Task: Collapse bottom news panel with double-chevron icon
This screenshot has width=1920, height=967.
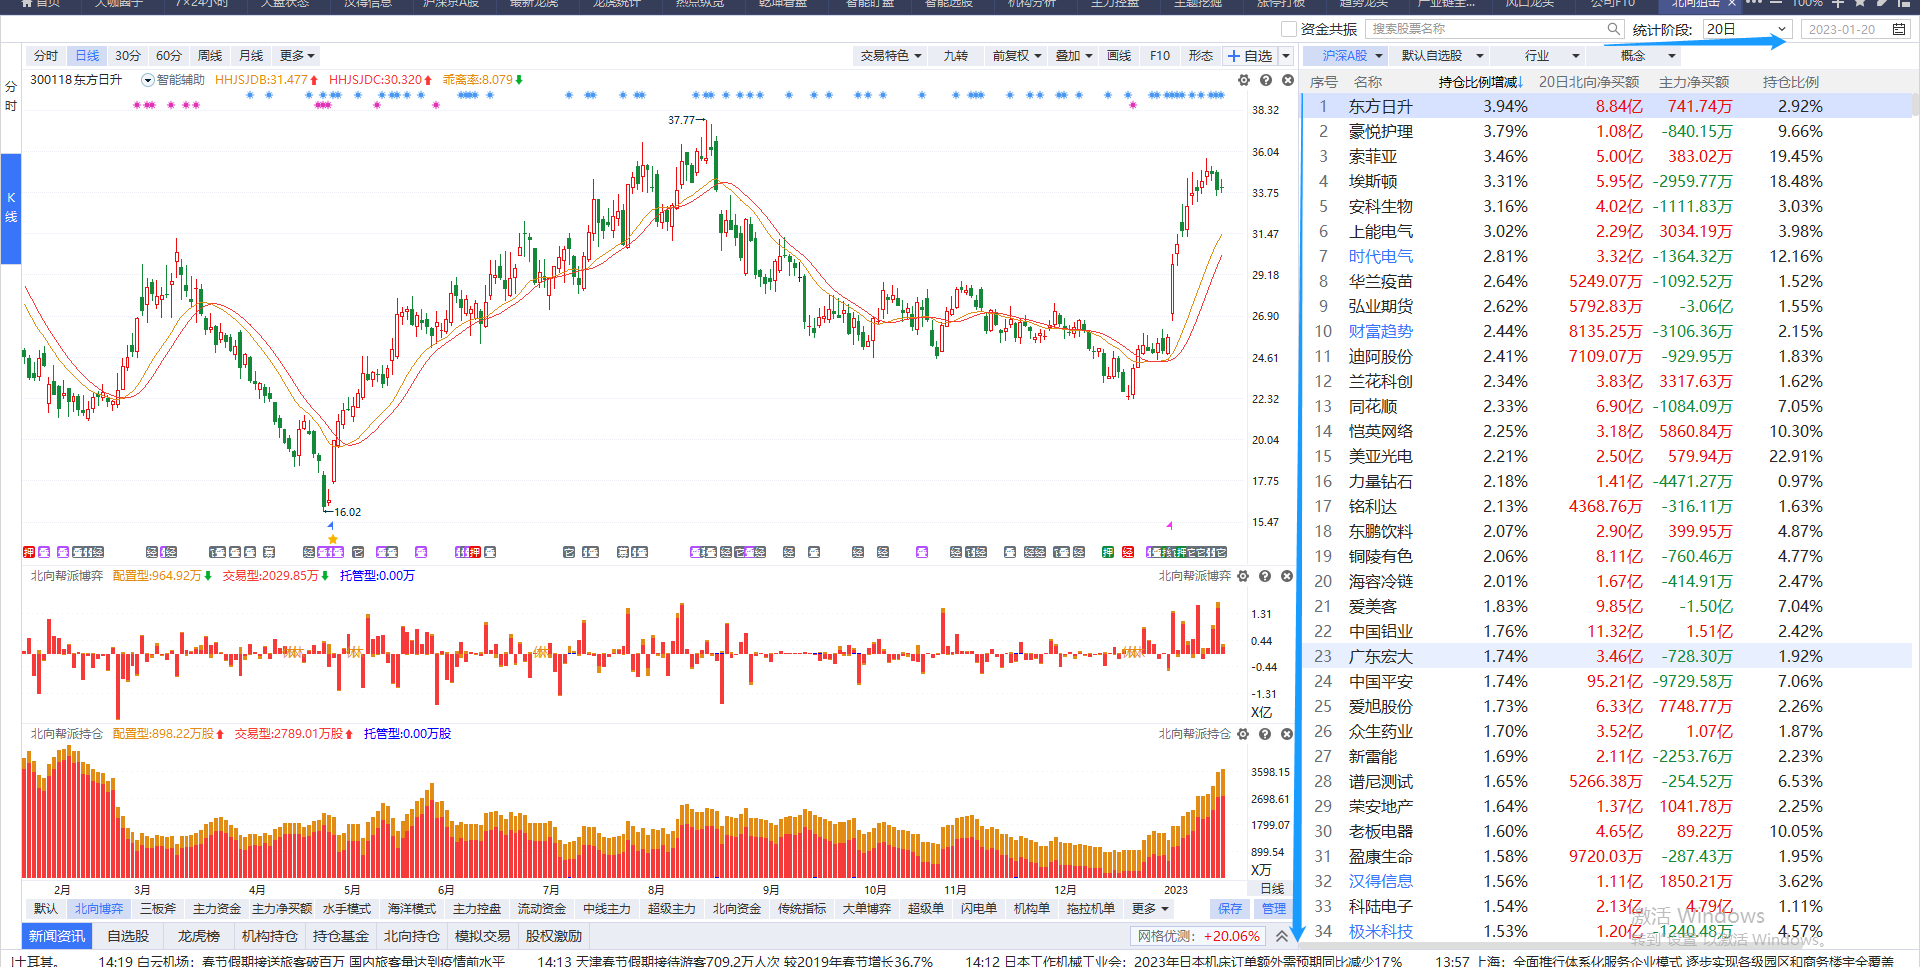Action: (x=1282, y=937)
